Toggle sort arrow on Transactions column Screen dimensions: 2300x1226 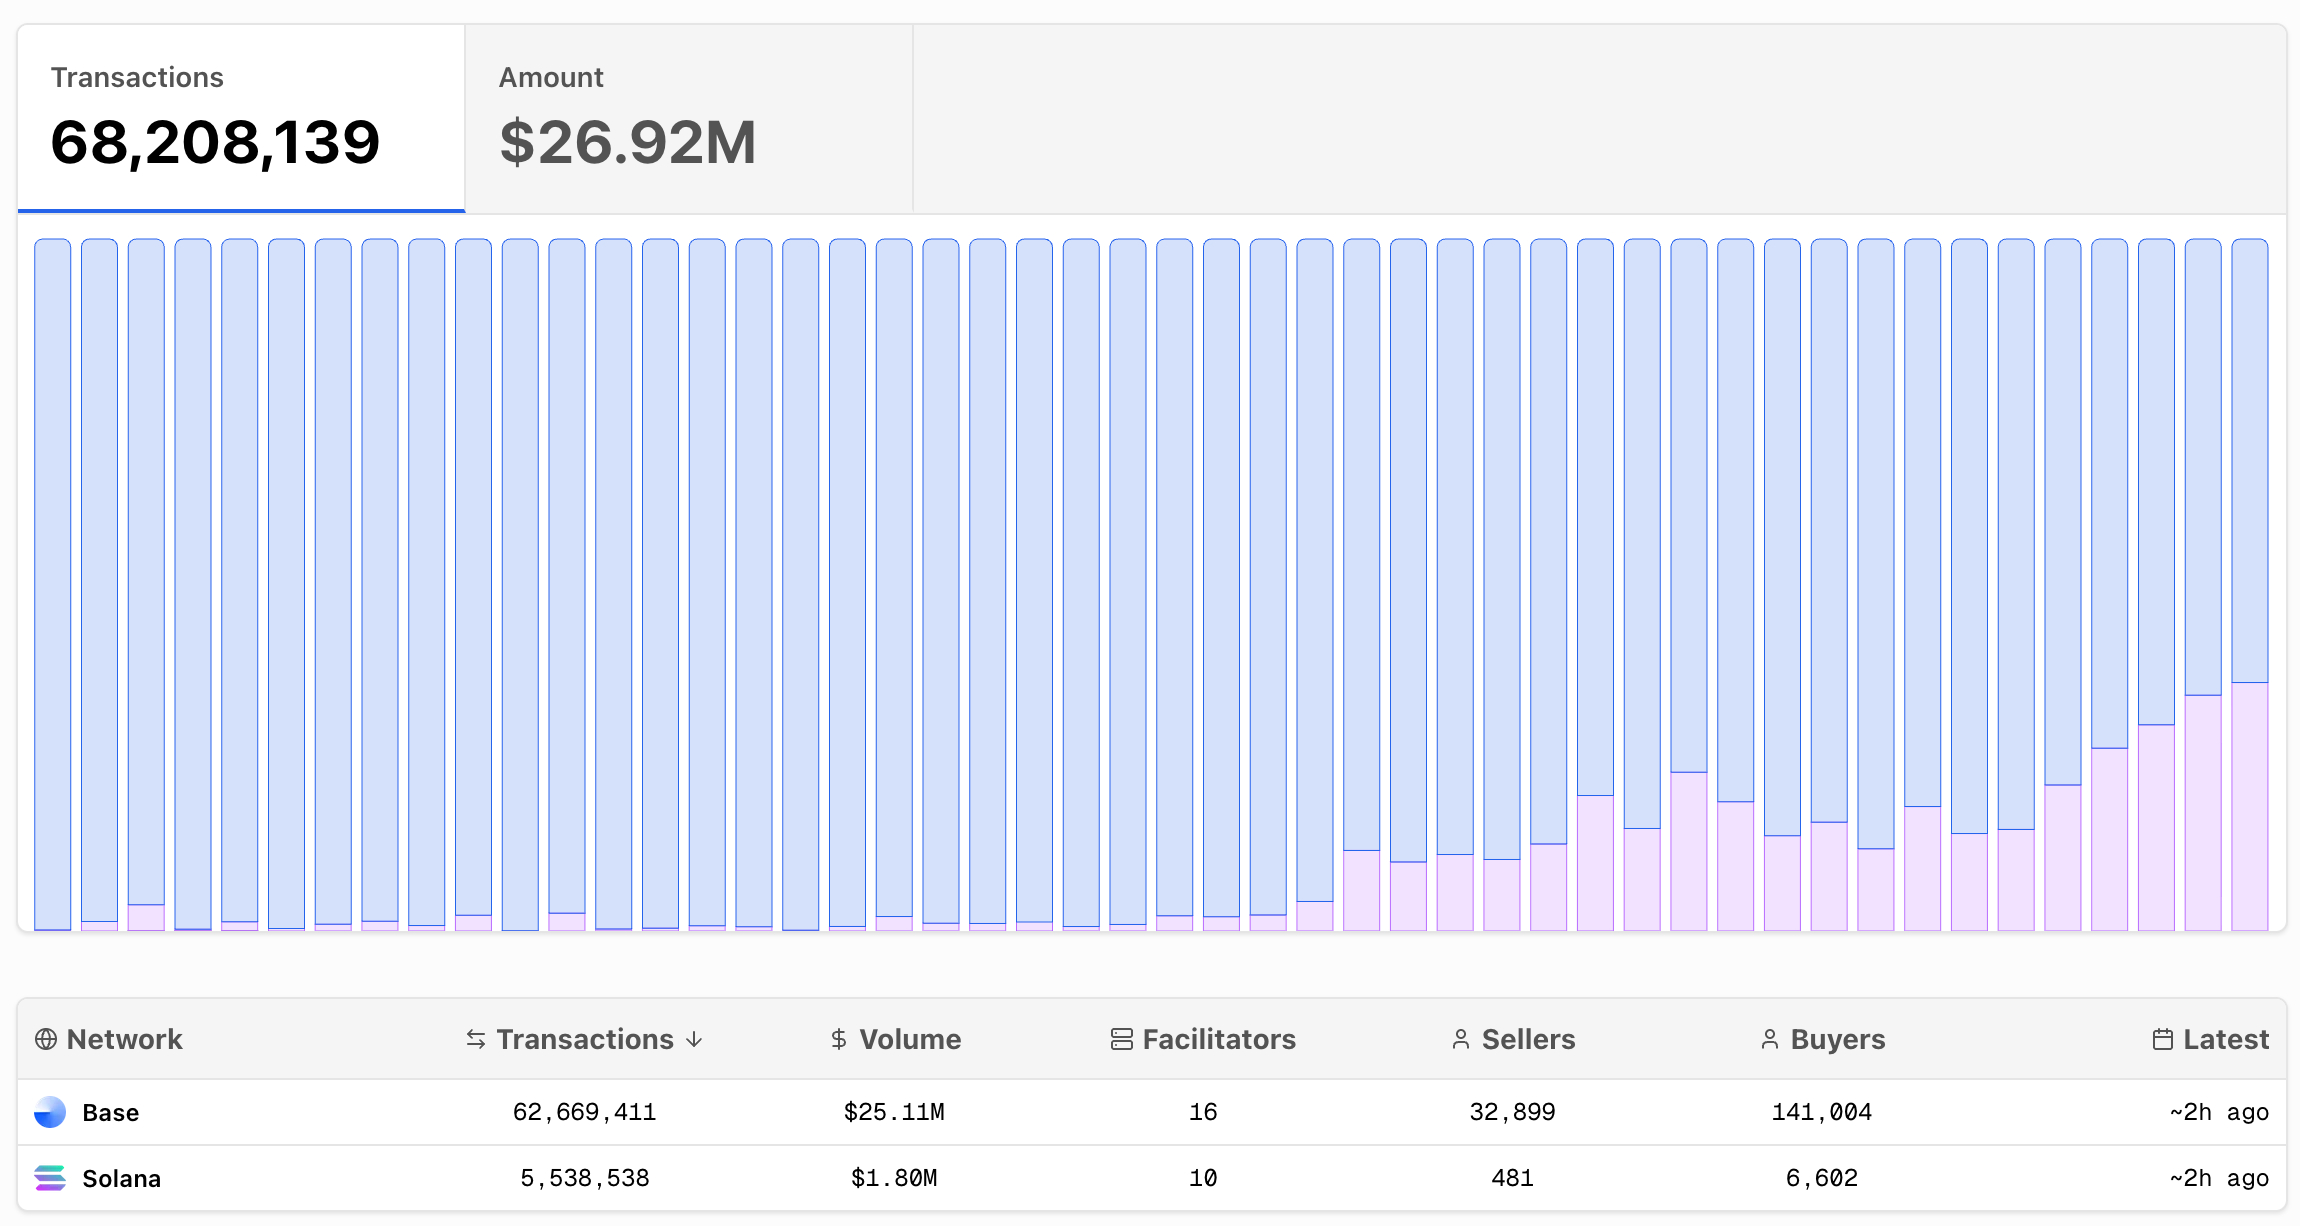pos(694,1039)
